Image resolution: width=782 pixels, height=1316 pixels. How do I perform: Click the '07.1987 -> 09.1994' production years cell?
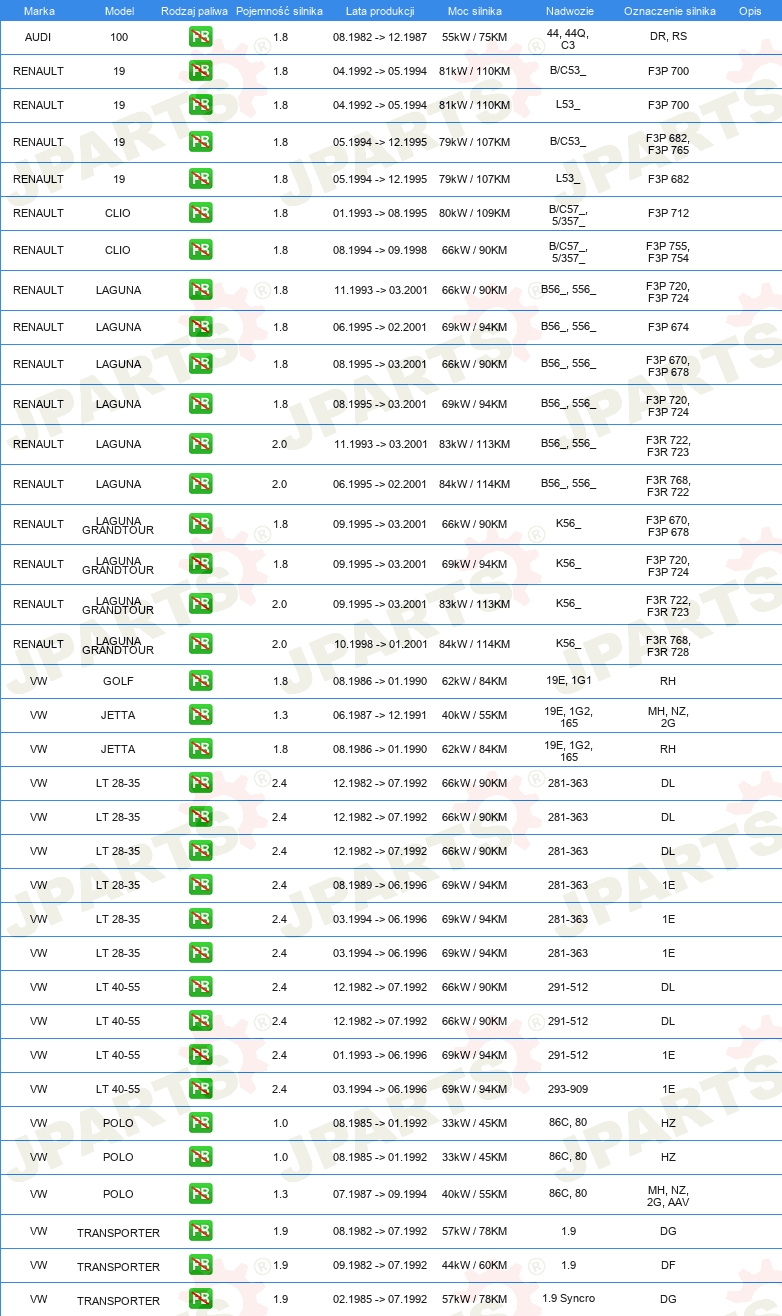click(x=380, y=1194)
